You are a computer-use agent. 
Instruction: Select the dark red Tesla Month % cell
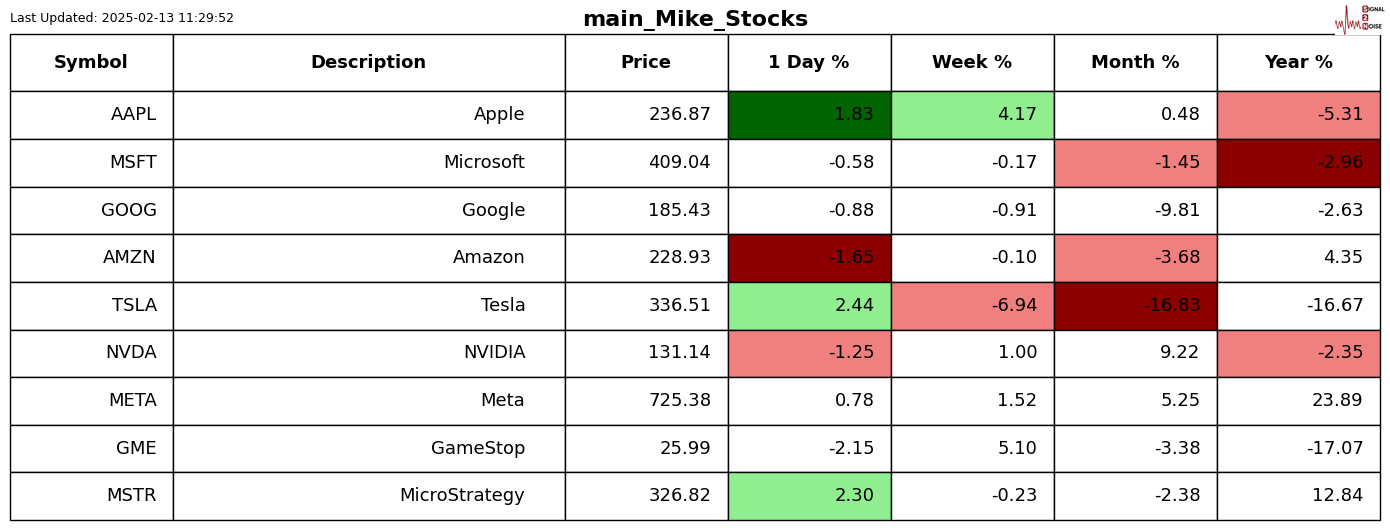(x=1135, y=306)
